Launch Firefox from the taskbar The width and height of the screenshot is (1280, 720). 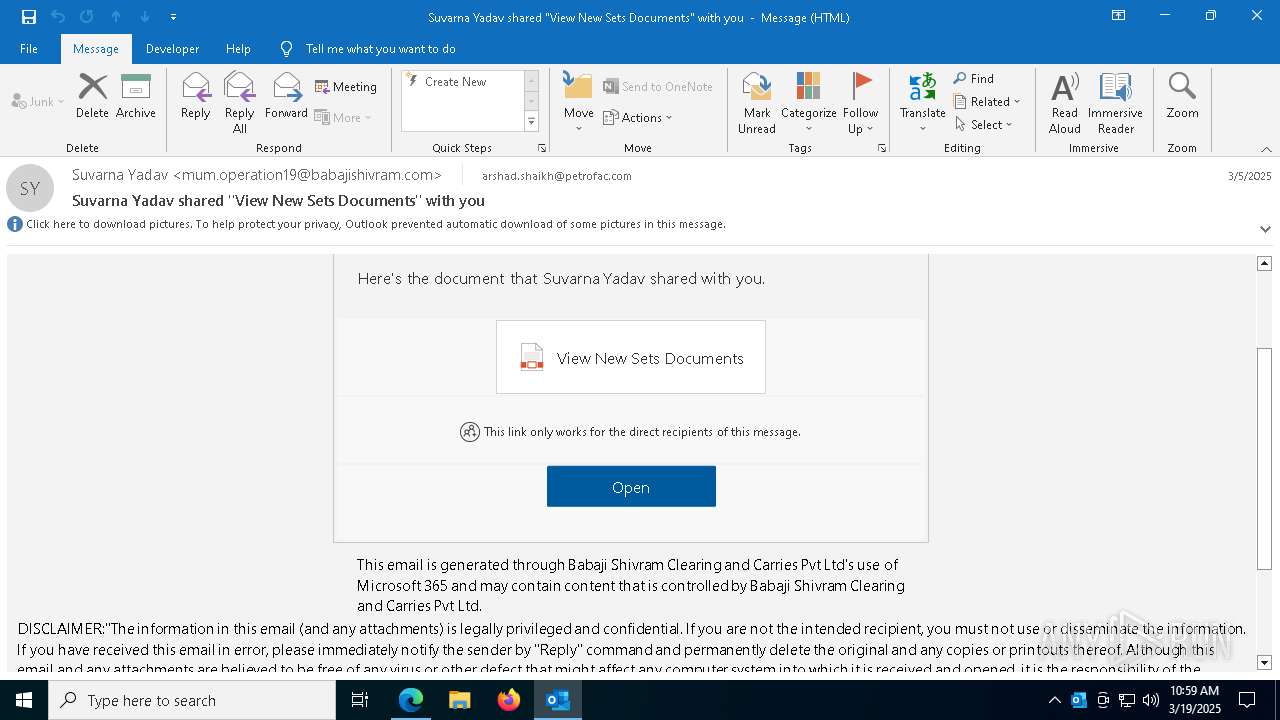click(509, 700)
